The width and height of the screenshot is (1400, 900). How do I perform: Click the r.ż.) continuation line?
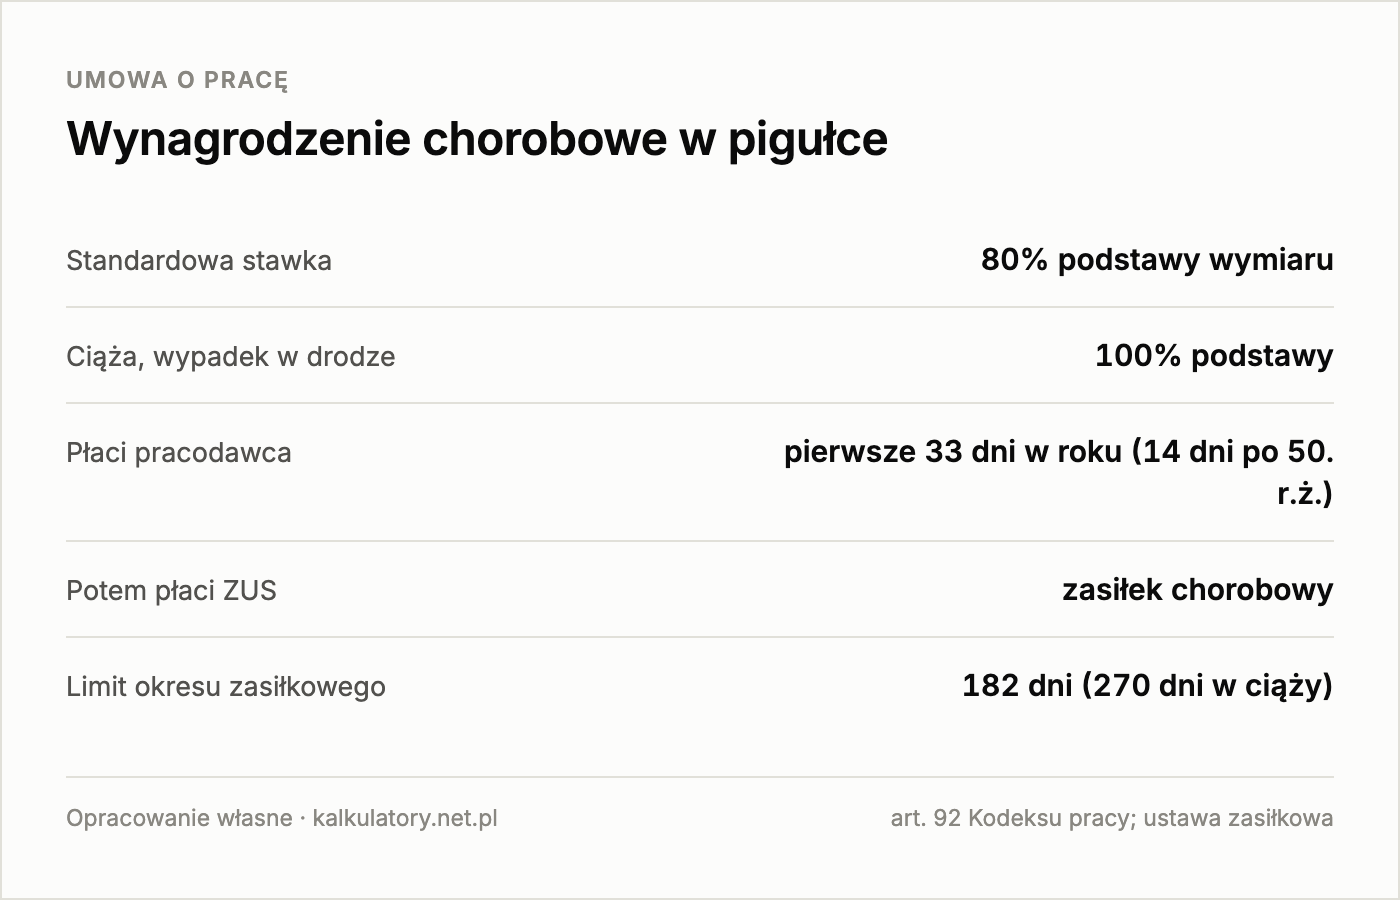click(x=1305, y=494)
